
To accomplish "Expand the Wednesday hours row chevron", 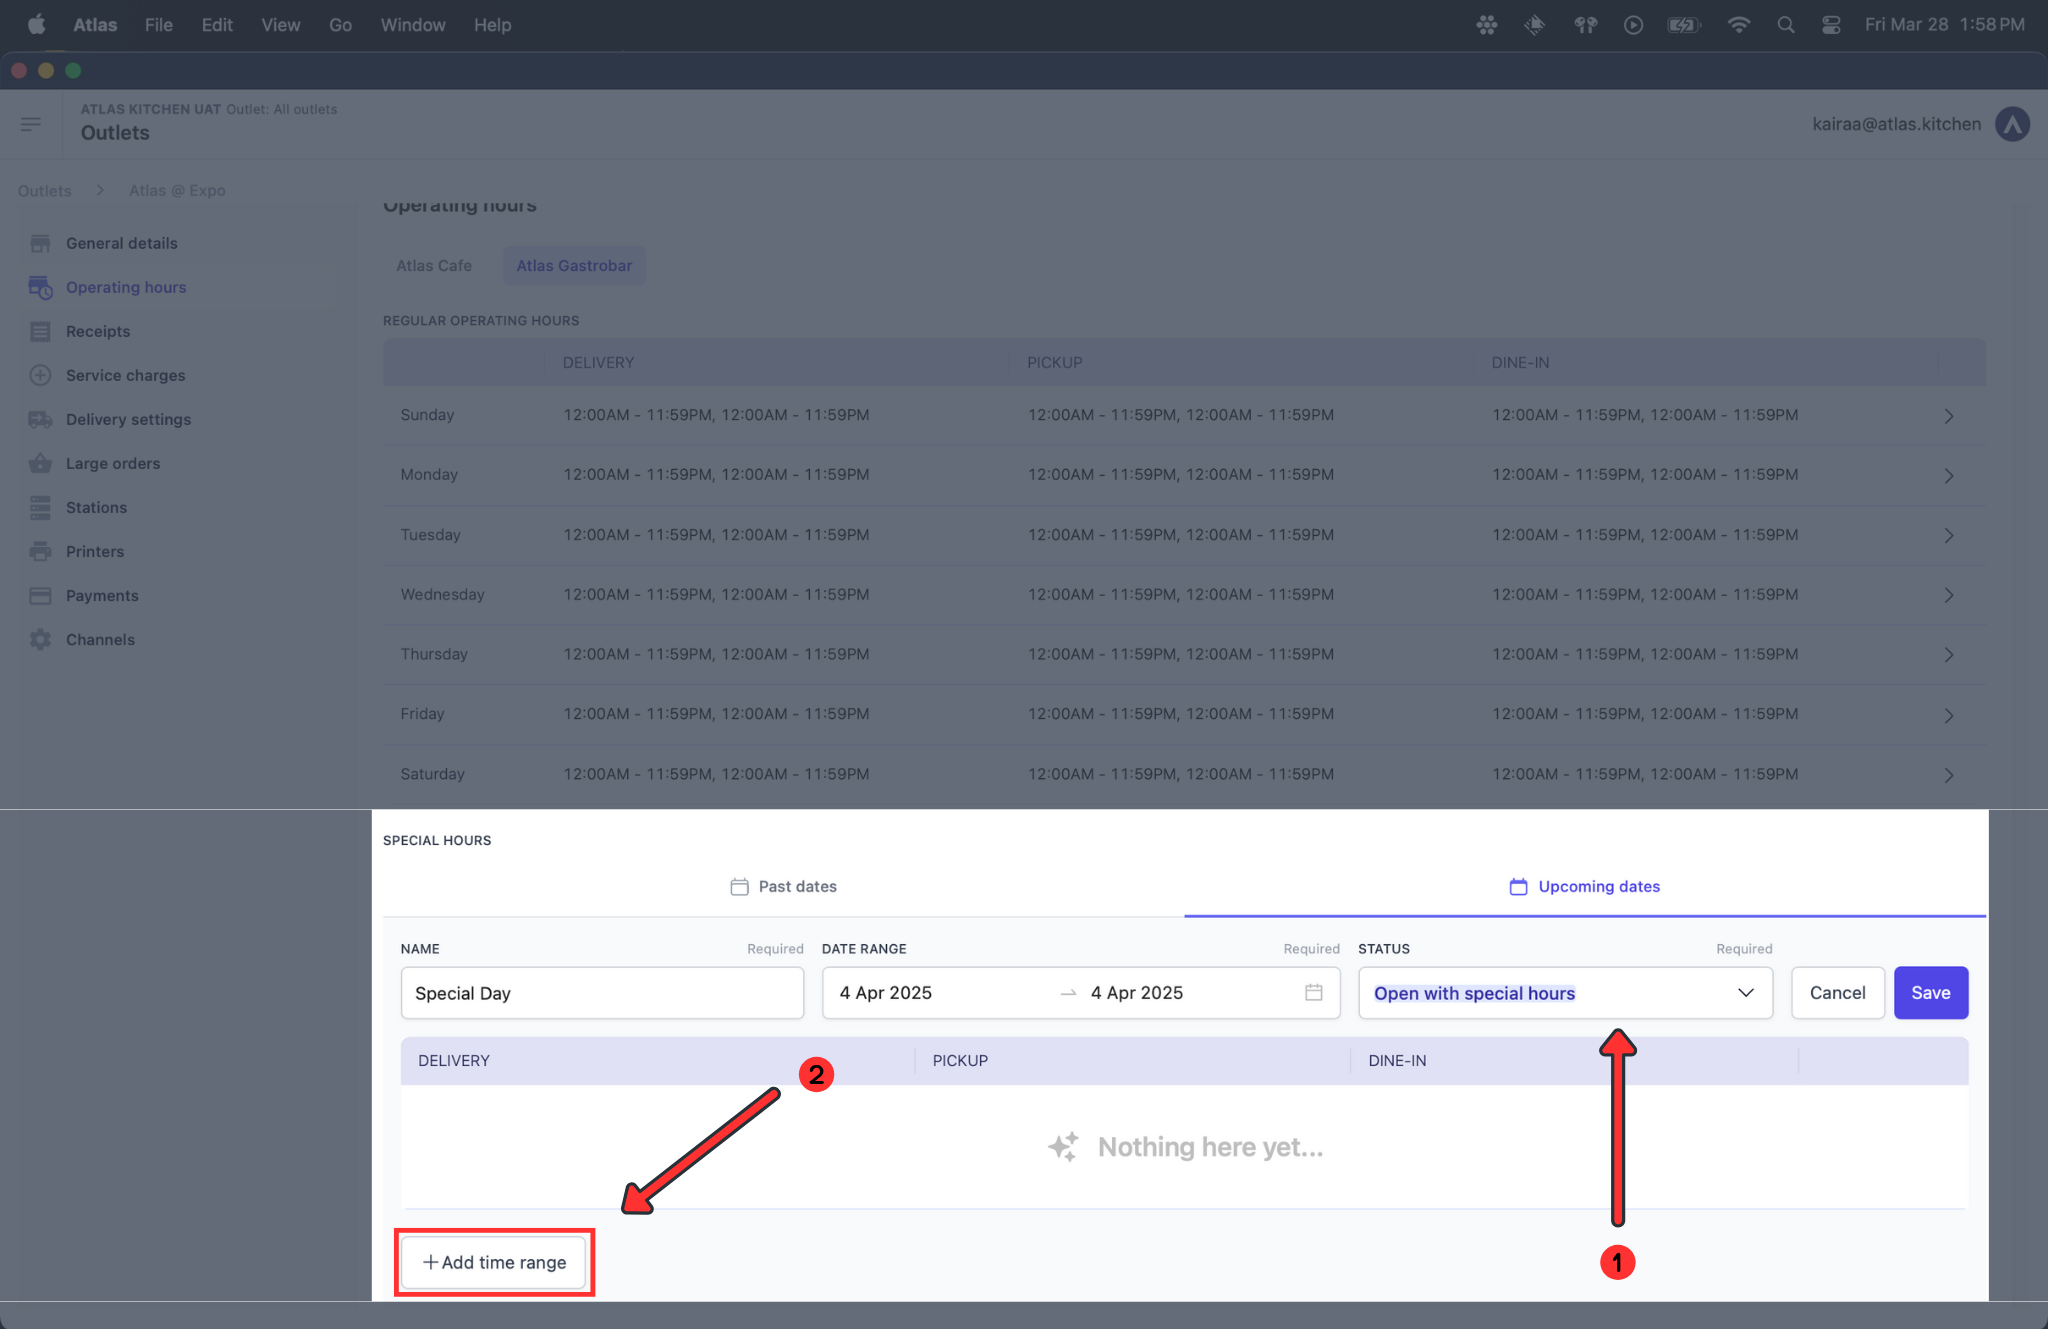I will tap(1948, 595).
